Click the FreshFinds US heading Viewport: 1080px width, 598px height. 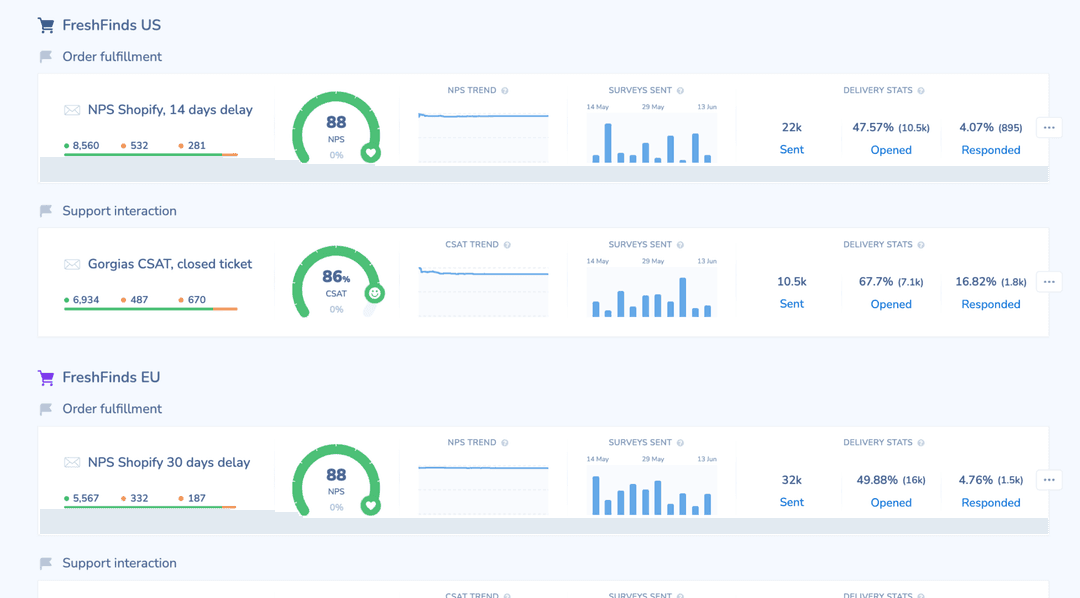(112, 25)
